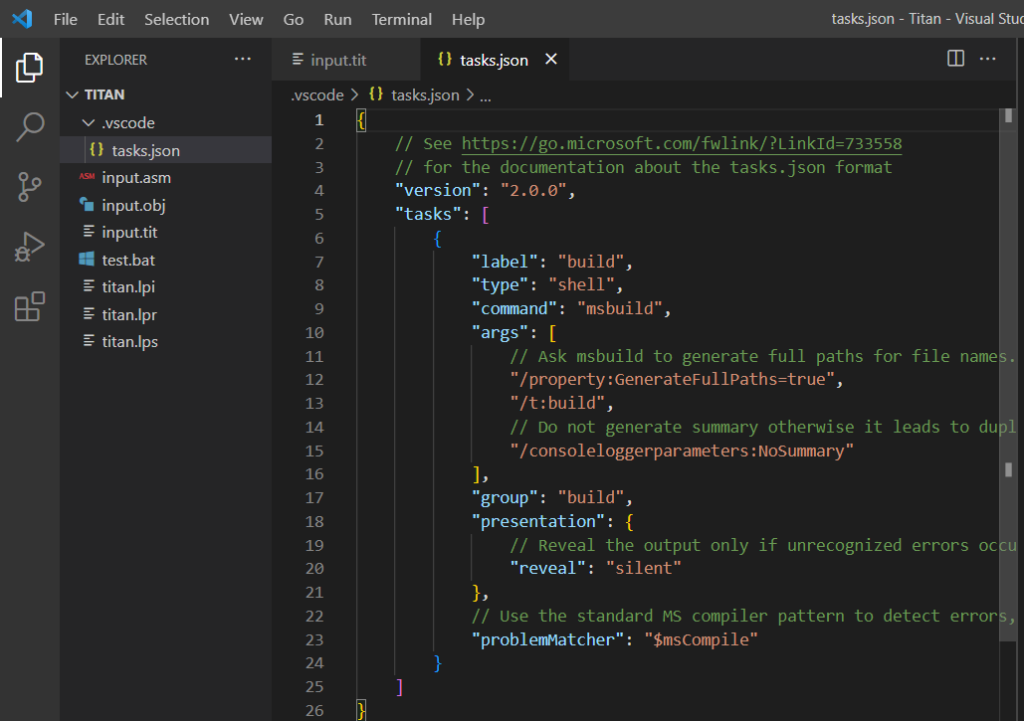Image resolution: width=1024 pixels, height=721 pixels.
Task: Open breadcrumb dropdown after tasks.json
Action: pyautogui.click(x=470, y=95)
